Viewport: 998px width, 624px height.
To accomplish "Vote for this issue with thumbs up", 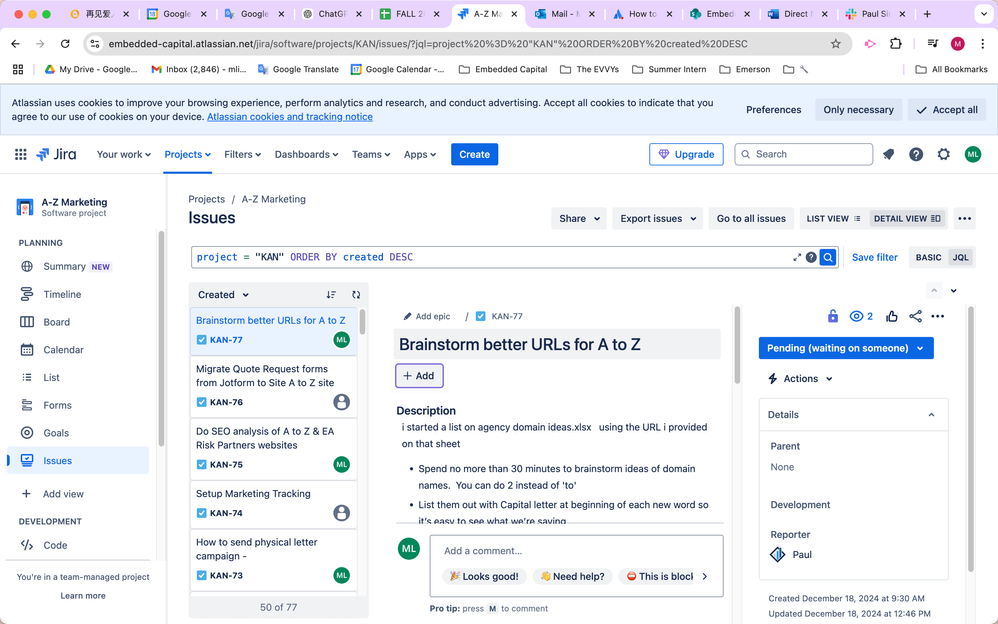I will tap(892, 316).
